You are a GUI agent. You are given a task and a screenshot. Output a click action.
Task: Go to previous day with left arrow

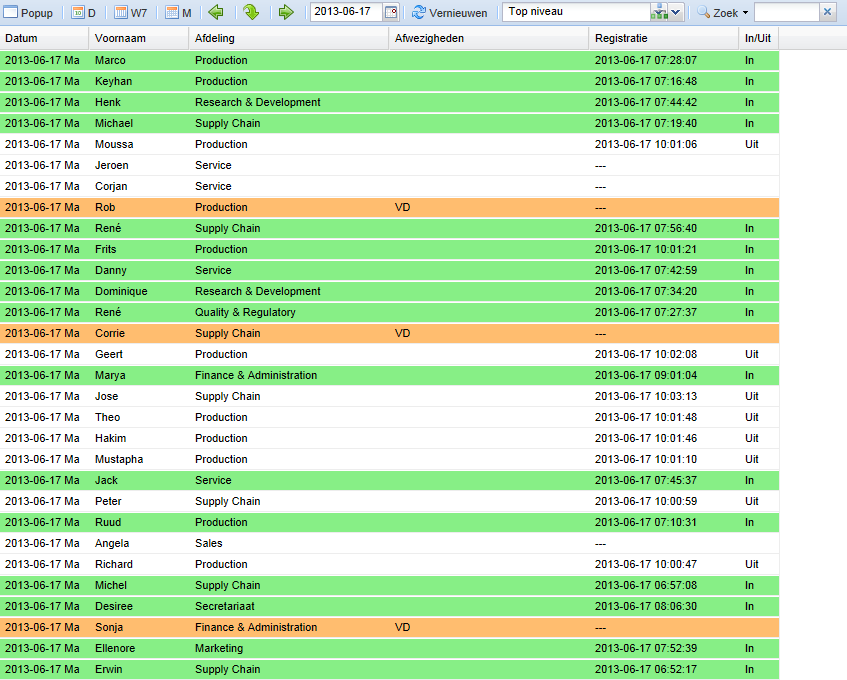click(216, 13)
